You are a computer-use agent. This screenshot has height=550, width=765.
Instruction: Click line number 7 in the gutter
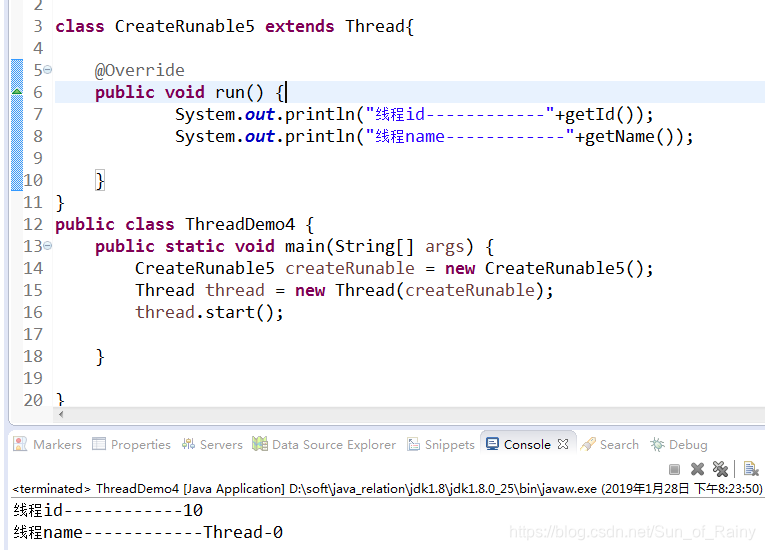coord(38,114)
